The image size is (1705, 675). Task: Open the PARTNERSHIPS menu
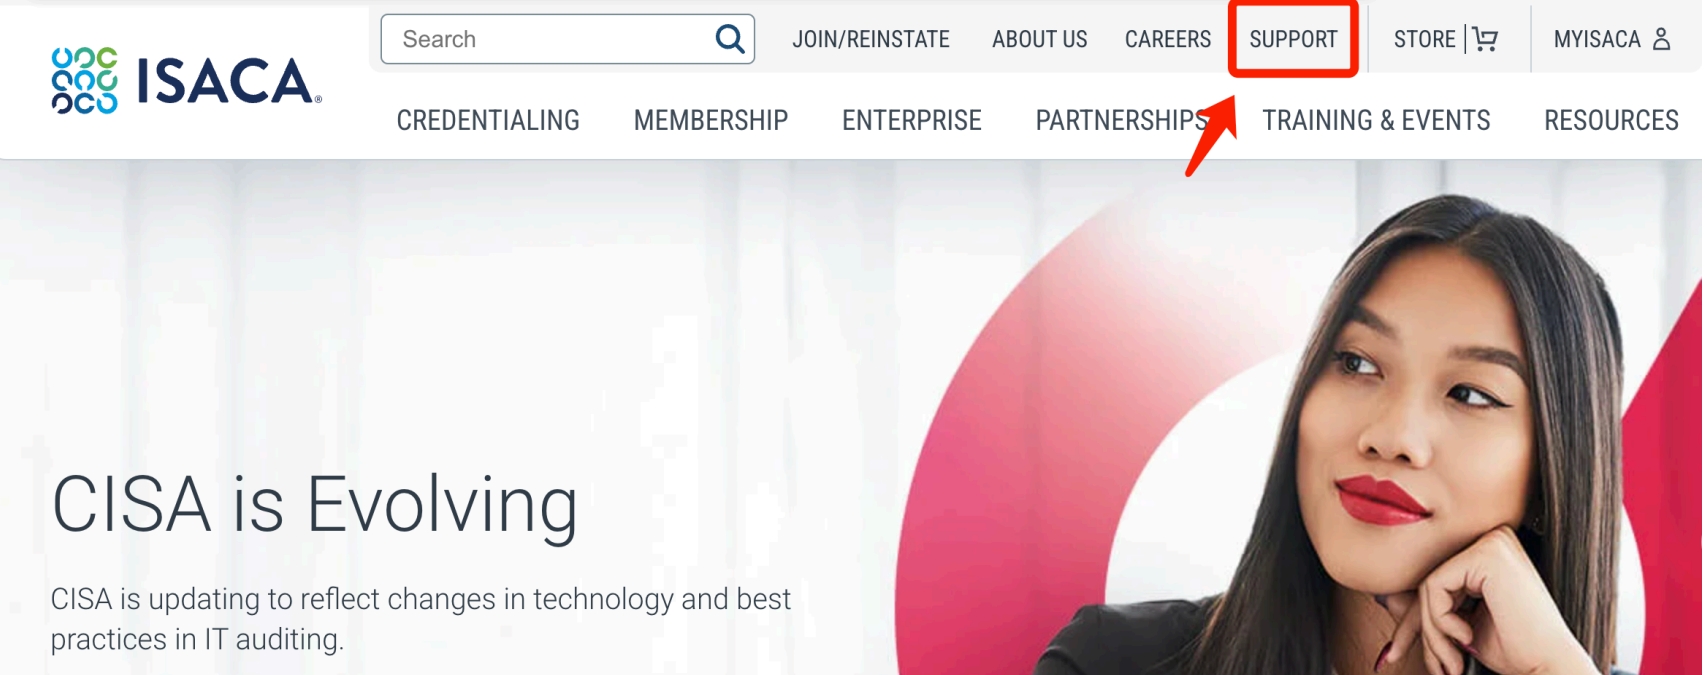1122,120
